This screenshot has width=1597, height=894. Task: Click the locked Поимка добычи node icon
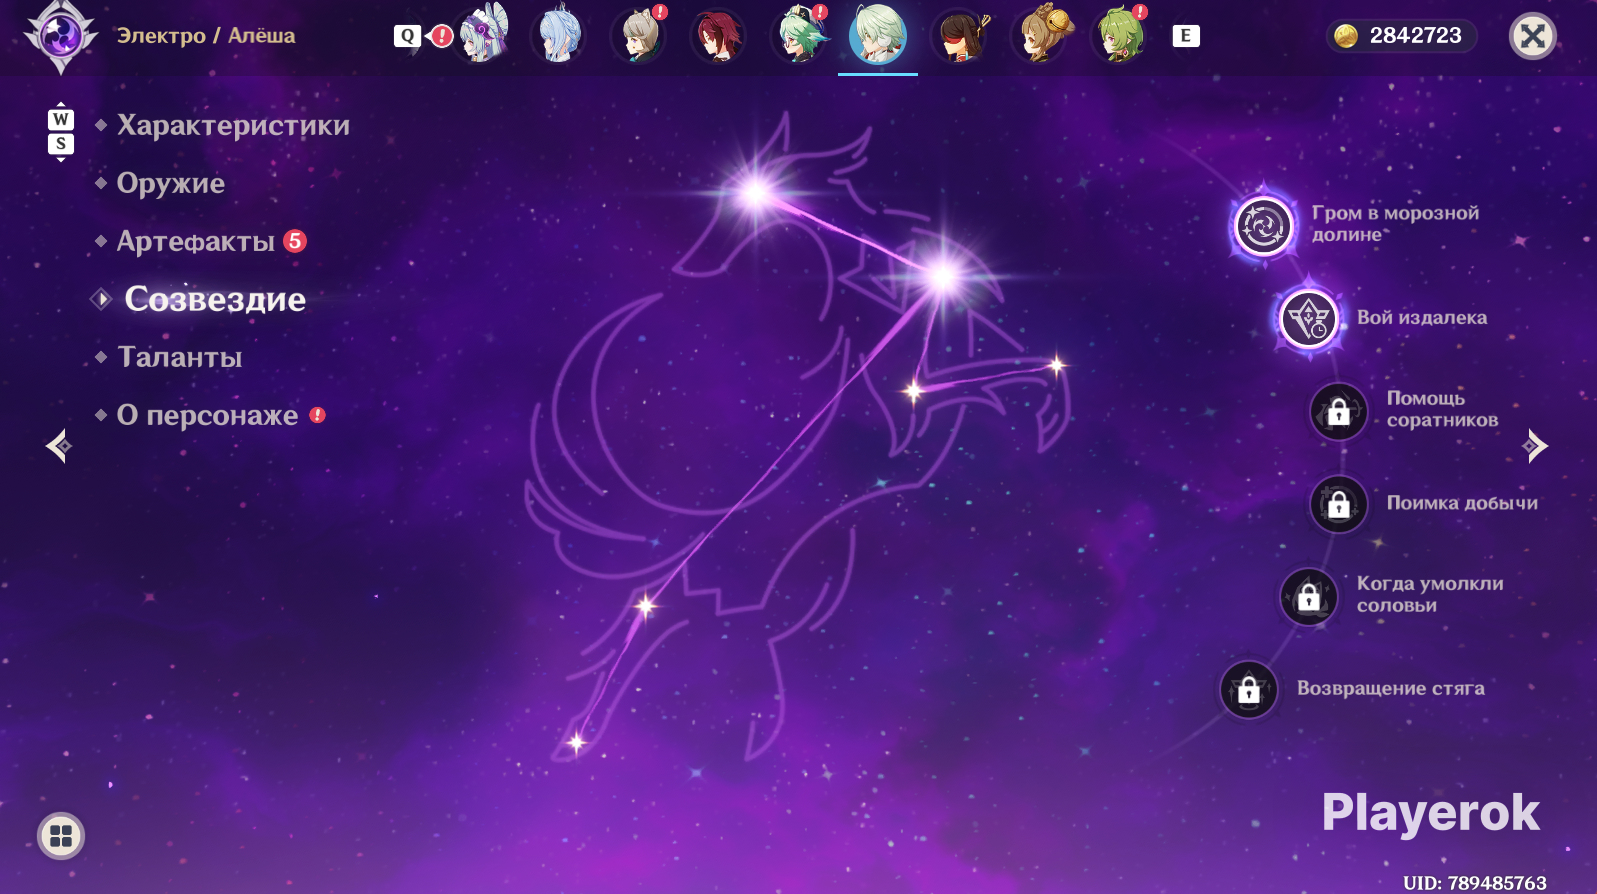pyautogui.click(x=1339, y=504)
